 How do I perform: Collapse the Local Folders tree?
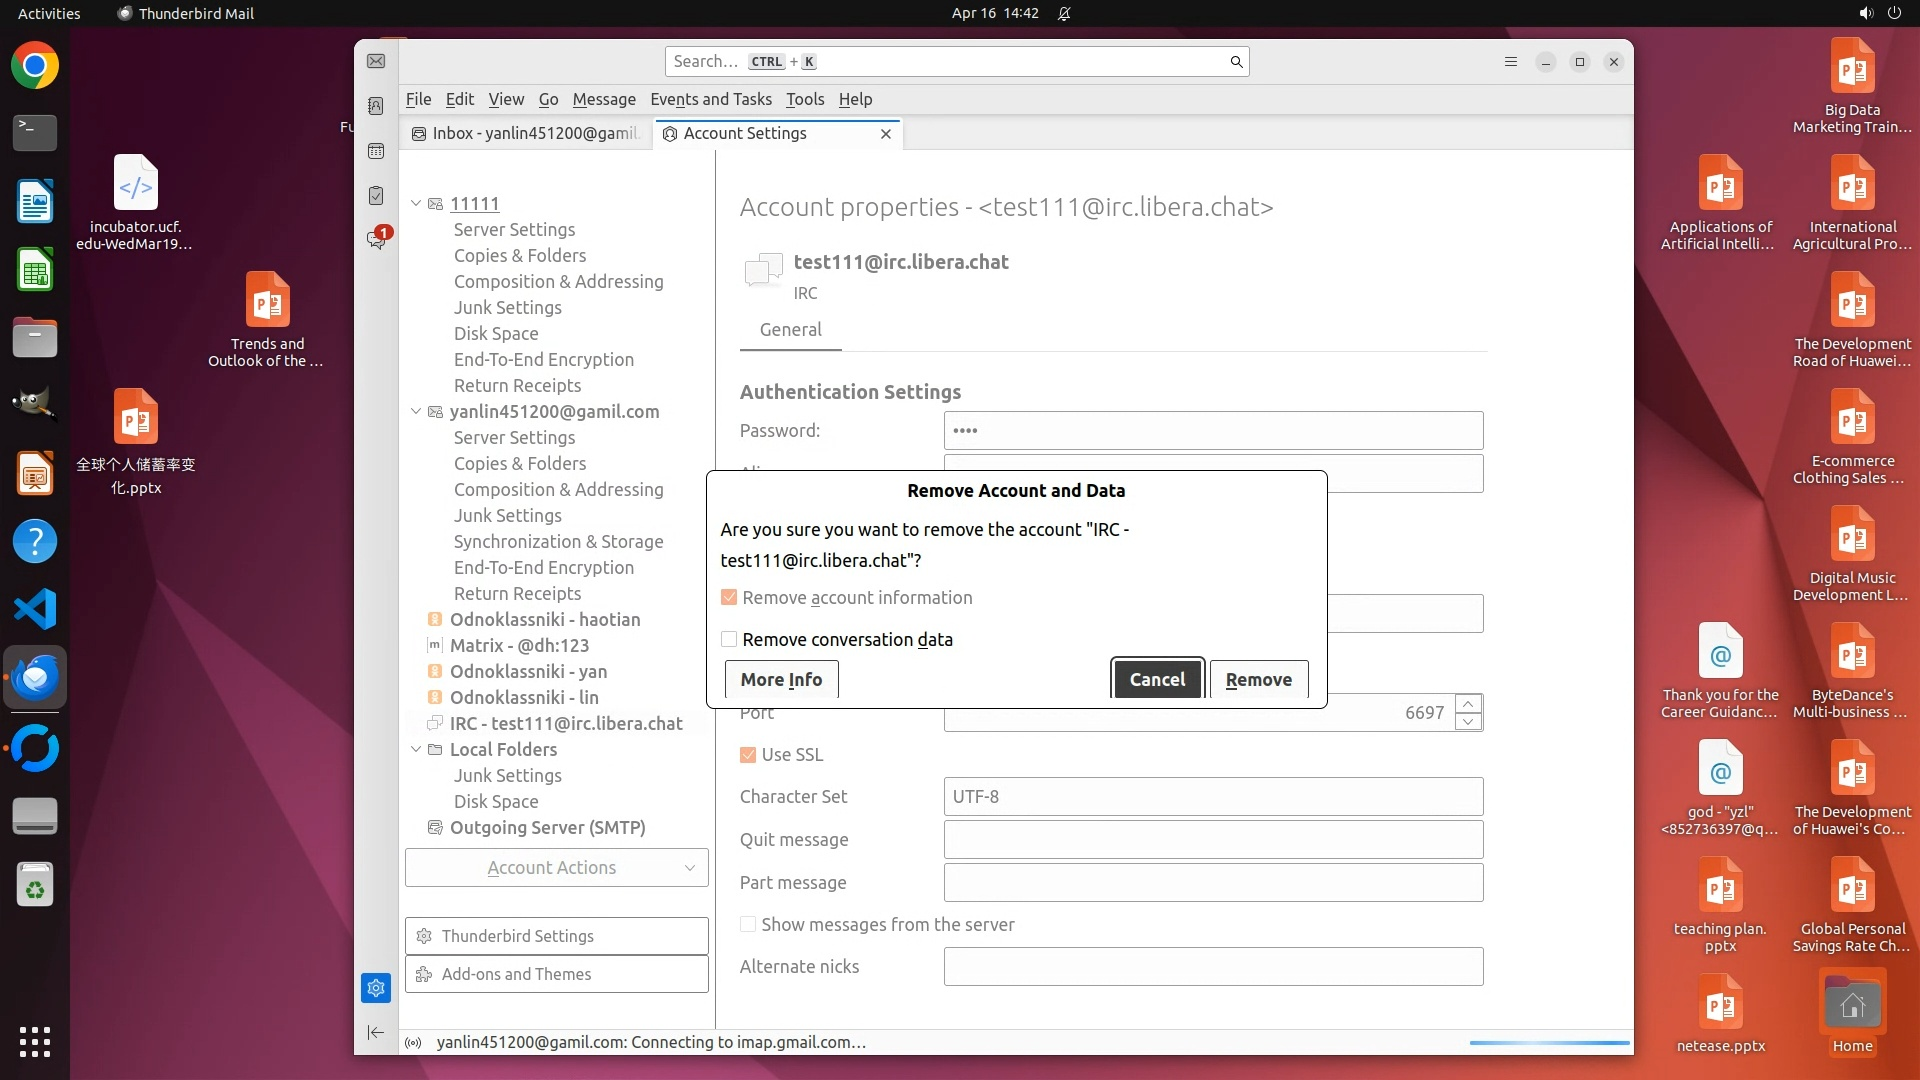tap(416, 749)
